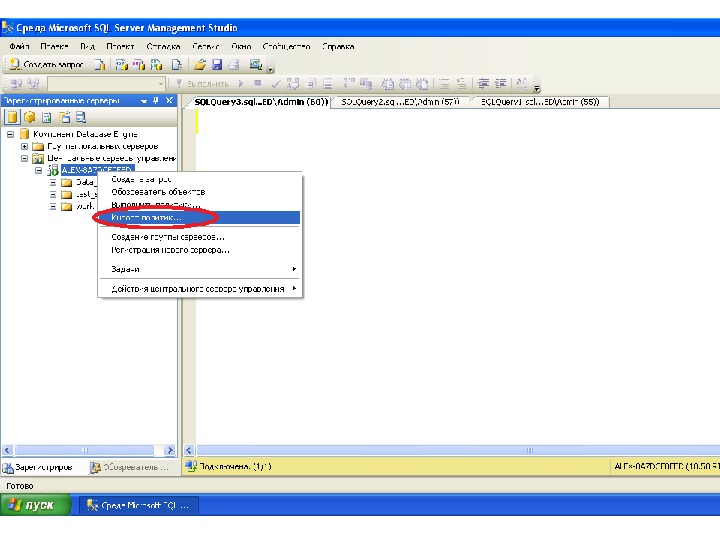
Task: Click the Change Connection icon
Action: [34, 84]
